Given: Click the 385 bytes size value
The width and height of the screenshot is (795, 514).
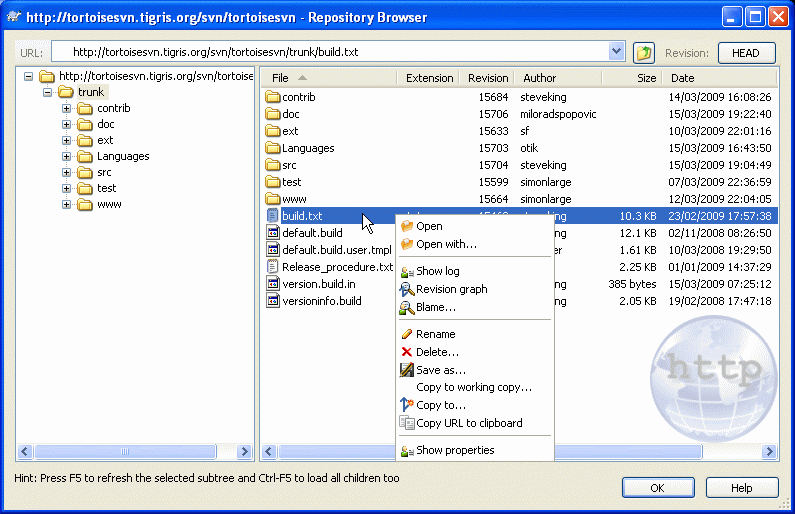Looking at the screenshot, I should [x=632, y=284].
